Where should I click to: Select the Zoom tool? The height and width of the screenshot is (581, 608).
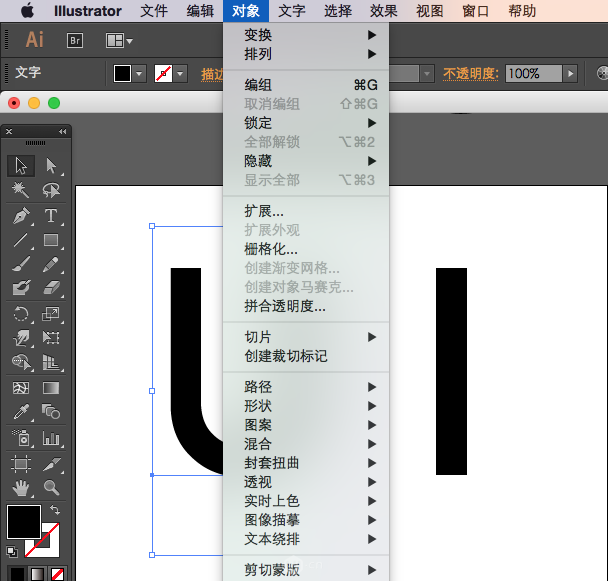point(51,488)
